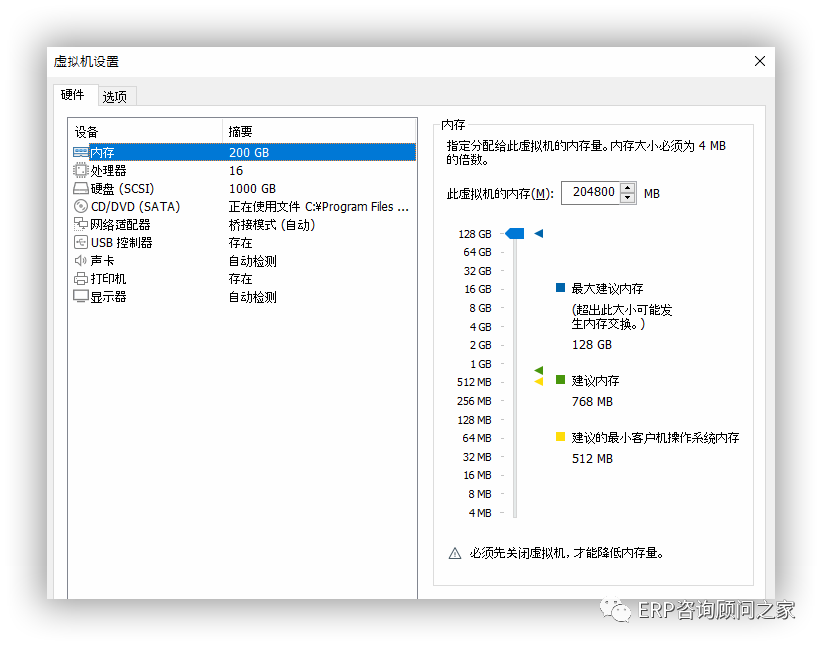Click the green recommended memory marker arrow
The height and width of the screenshot is (646, 822).
[538, 370]
